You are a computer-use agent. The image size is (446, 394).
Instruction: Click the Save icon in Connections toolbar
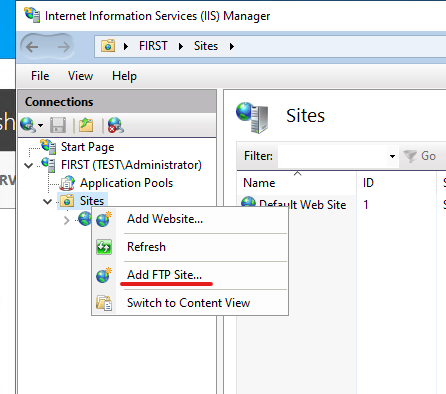[x=58, y=125]
